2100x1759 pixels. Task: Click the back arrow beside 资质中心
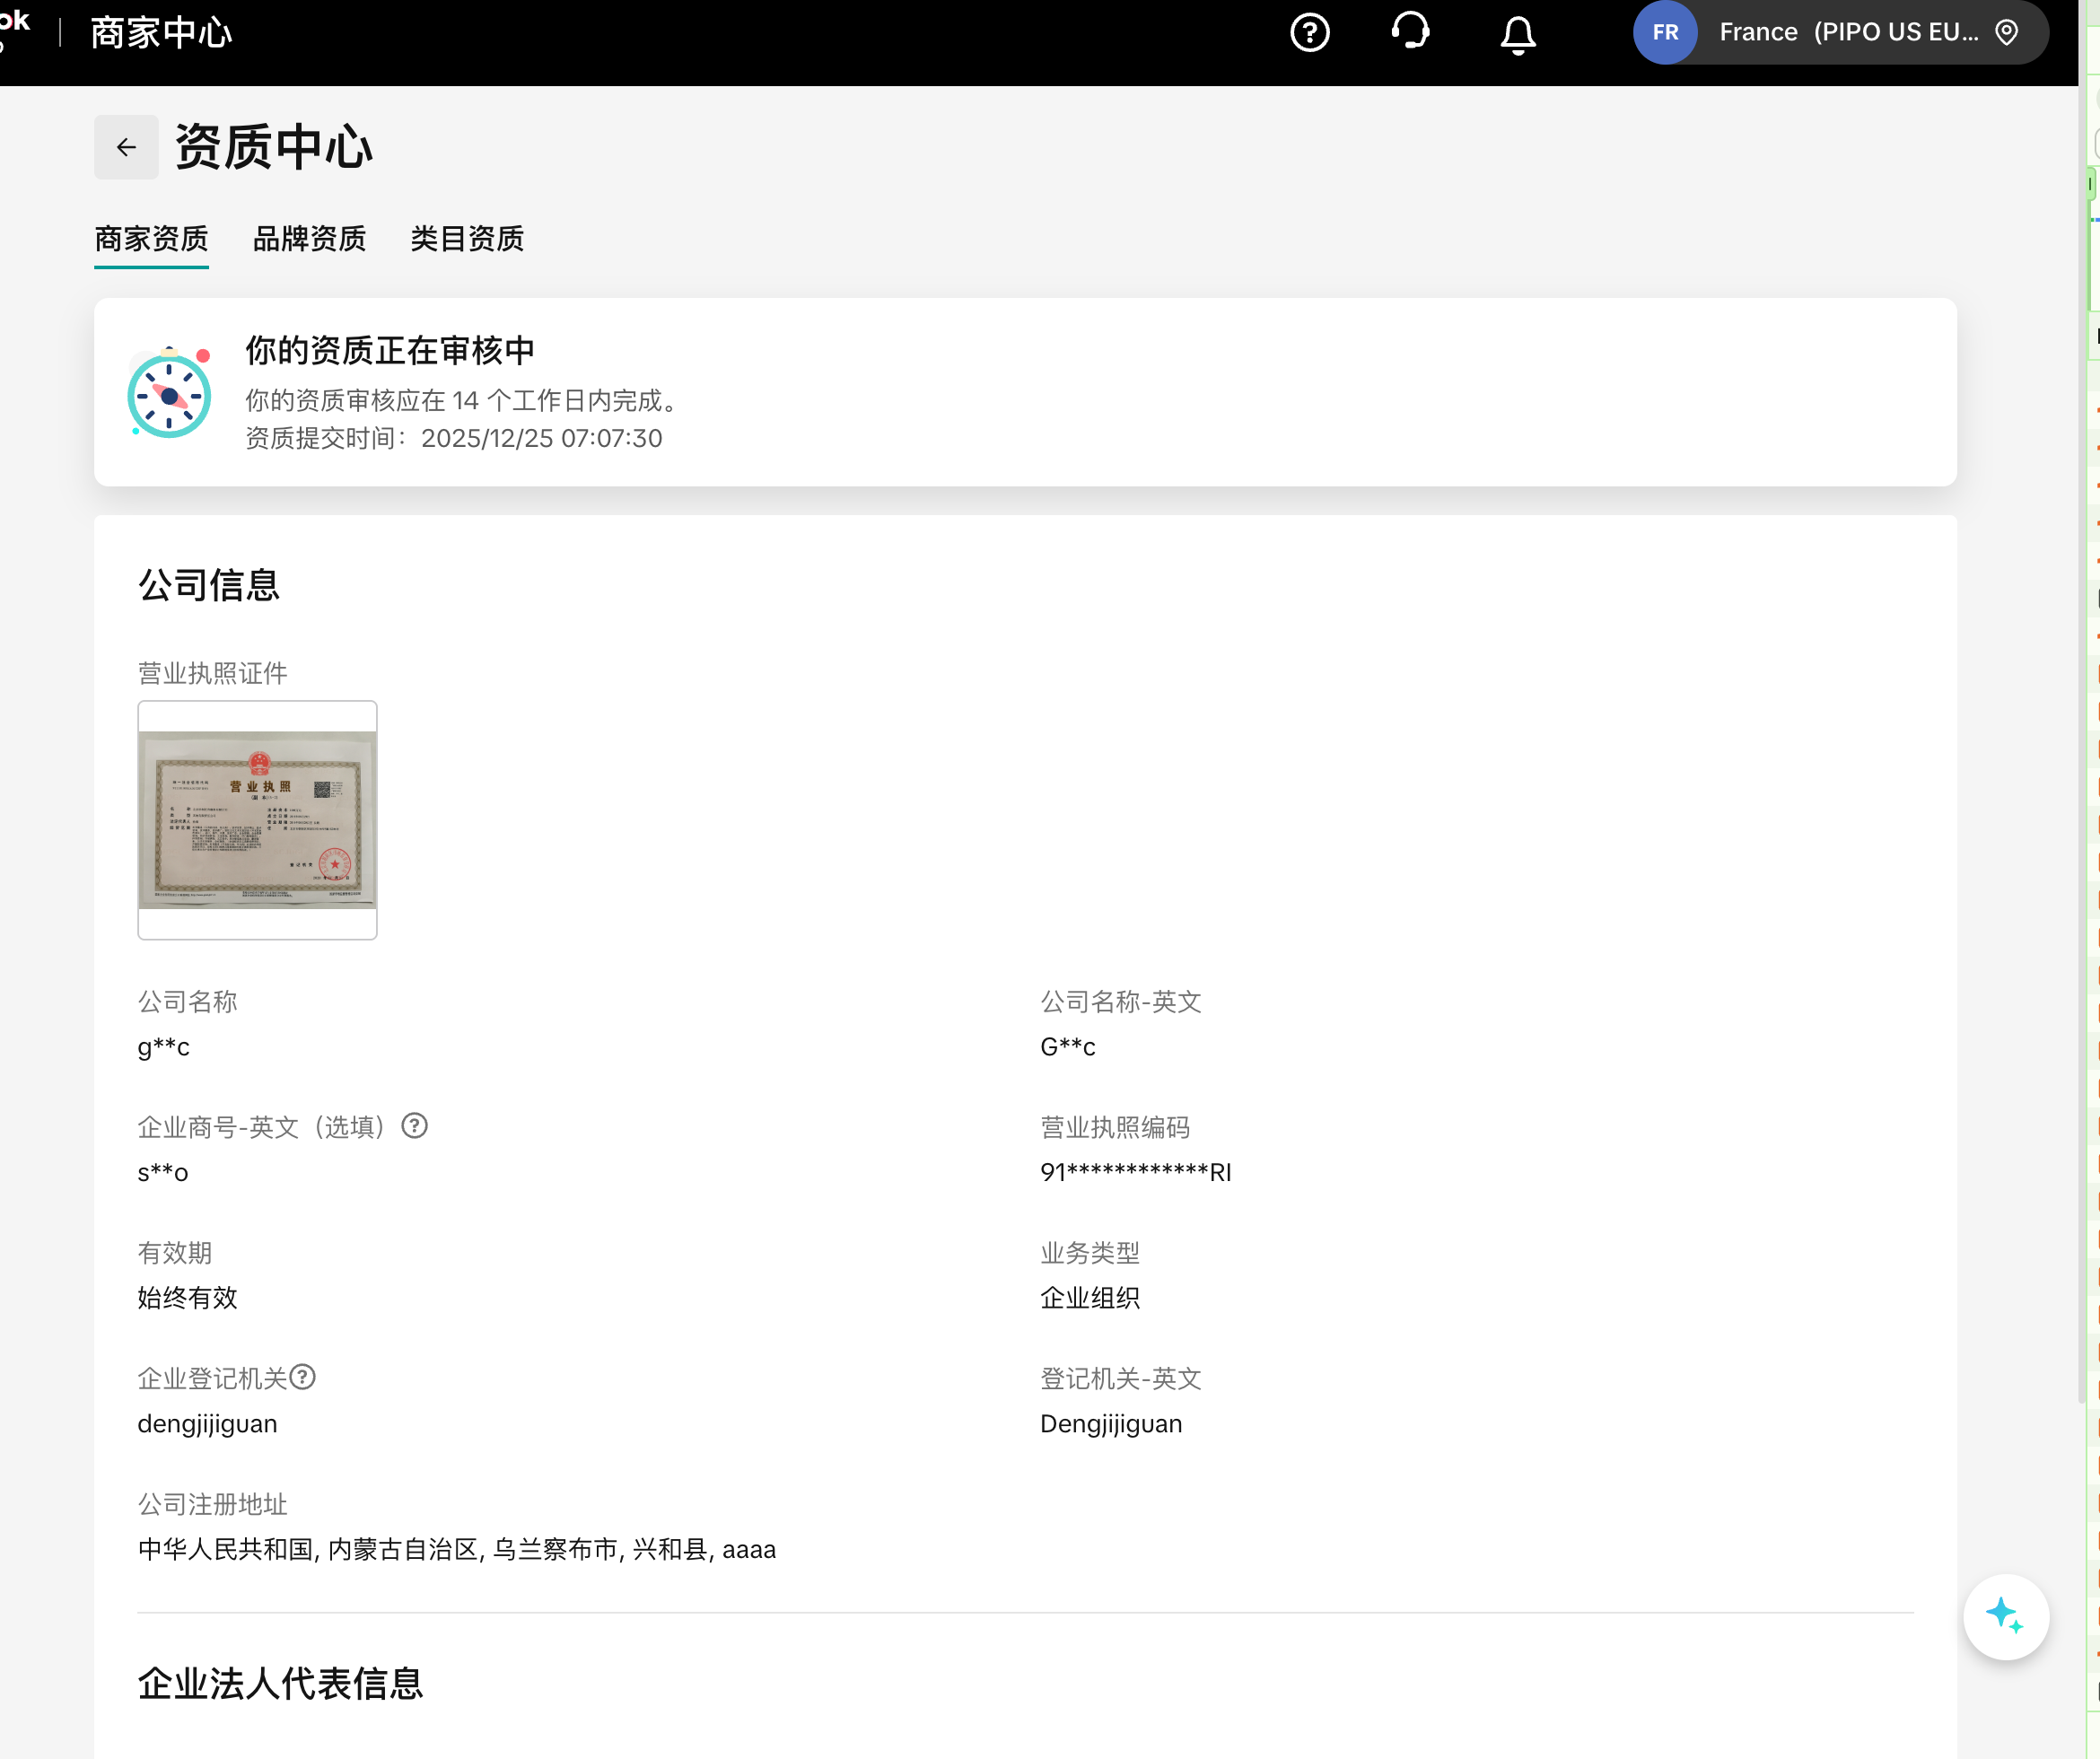click(x=125, y=146)
